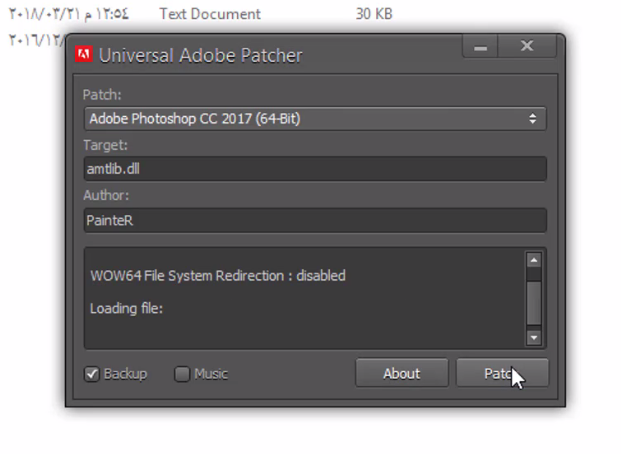Open the Patch selection dropdown
The image size is (621, 454).
click(x=315, y=119)
